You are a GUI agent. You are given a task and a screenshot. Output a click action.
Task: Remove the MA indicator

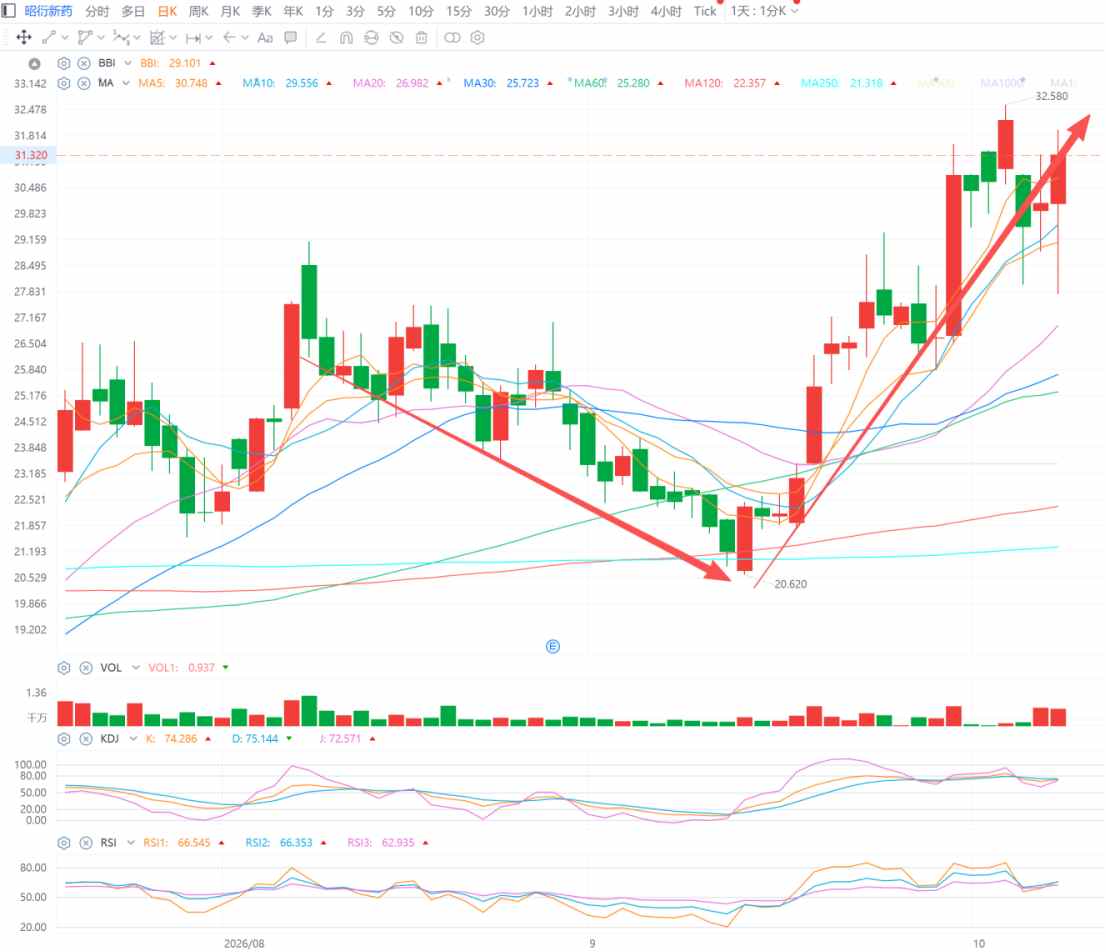click(84, 83)
